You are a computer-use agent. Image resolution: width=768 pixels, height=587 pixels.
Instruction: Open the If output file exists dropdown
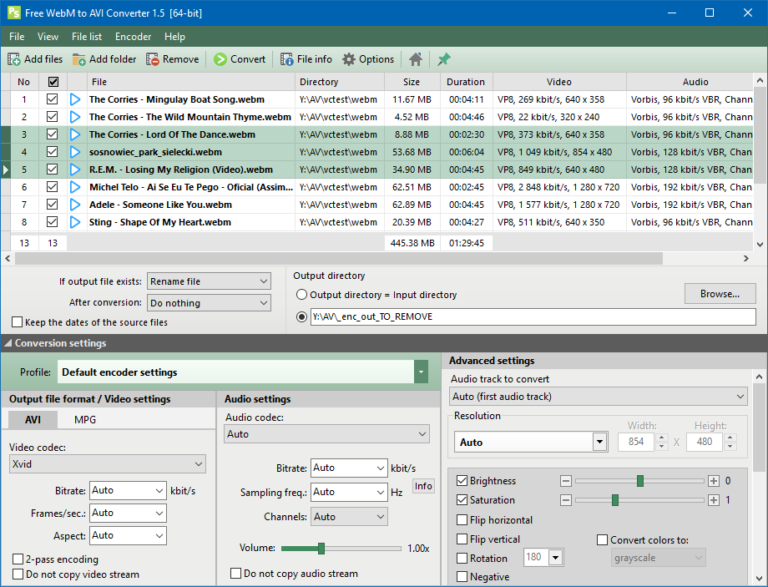point(209,282)
